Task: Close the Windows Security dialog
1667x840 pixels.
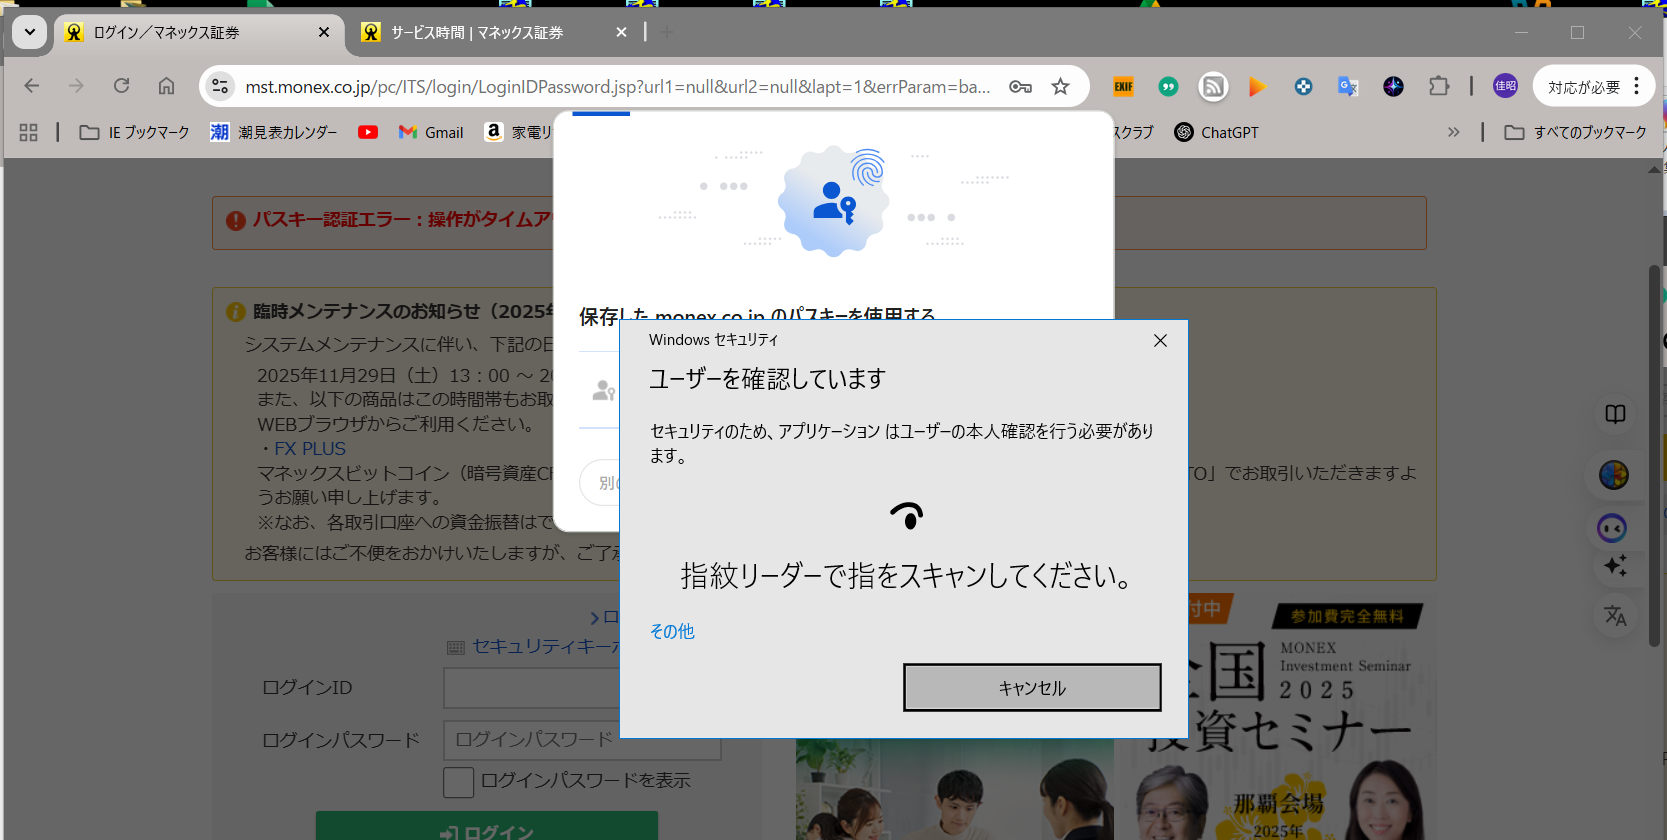Action: click(1160, 341)
